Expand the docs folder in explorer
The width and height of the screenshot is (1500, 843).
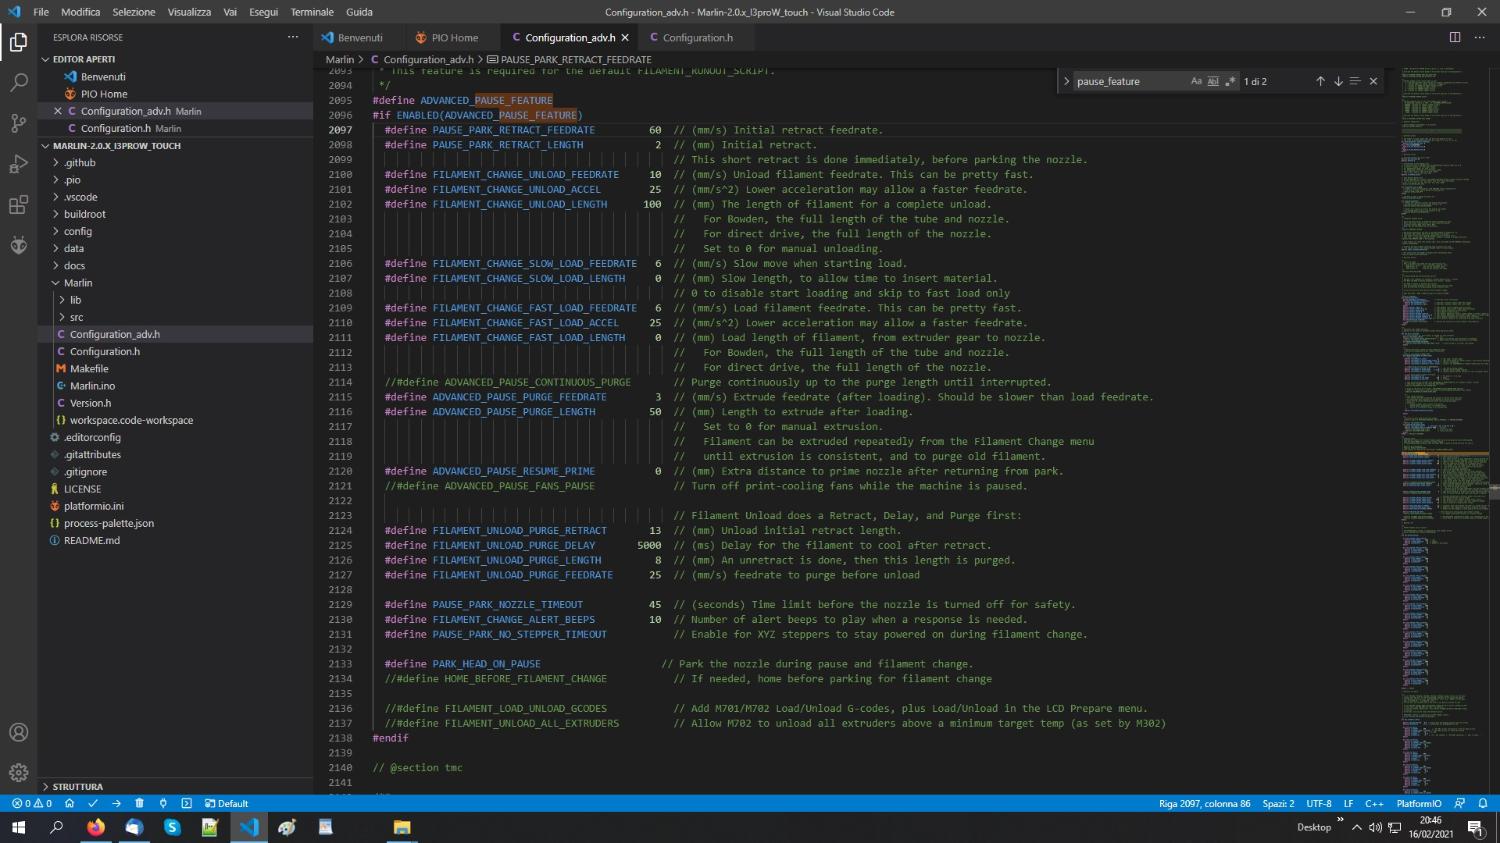(x=75, y=265)
